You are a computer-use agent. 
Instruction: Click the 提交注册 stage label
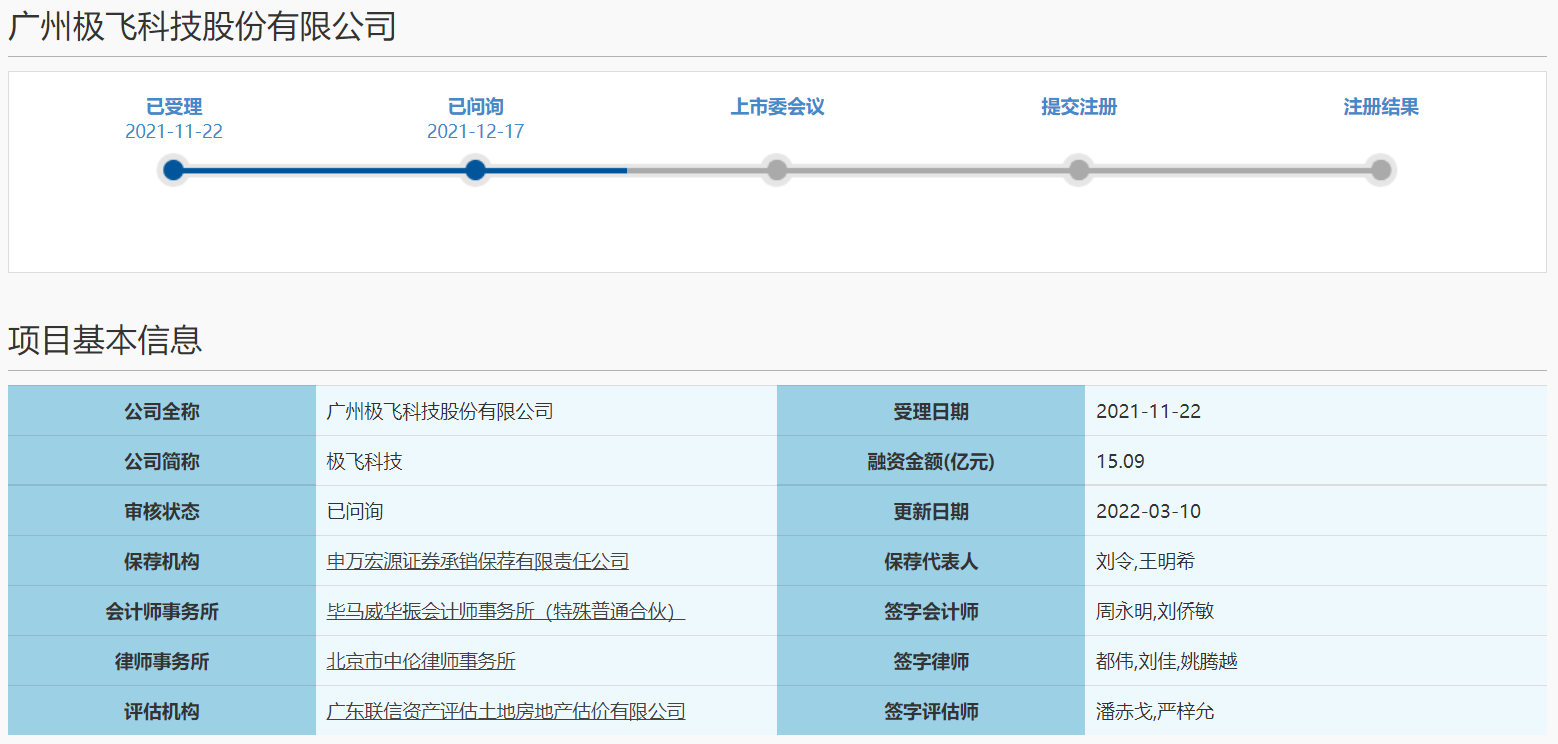(x=1079, y=107)
